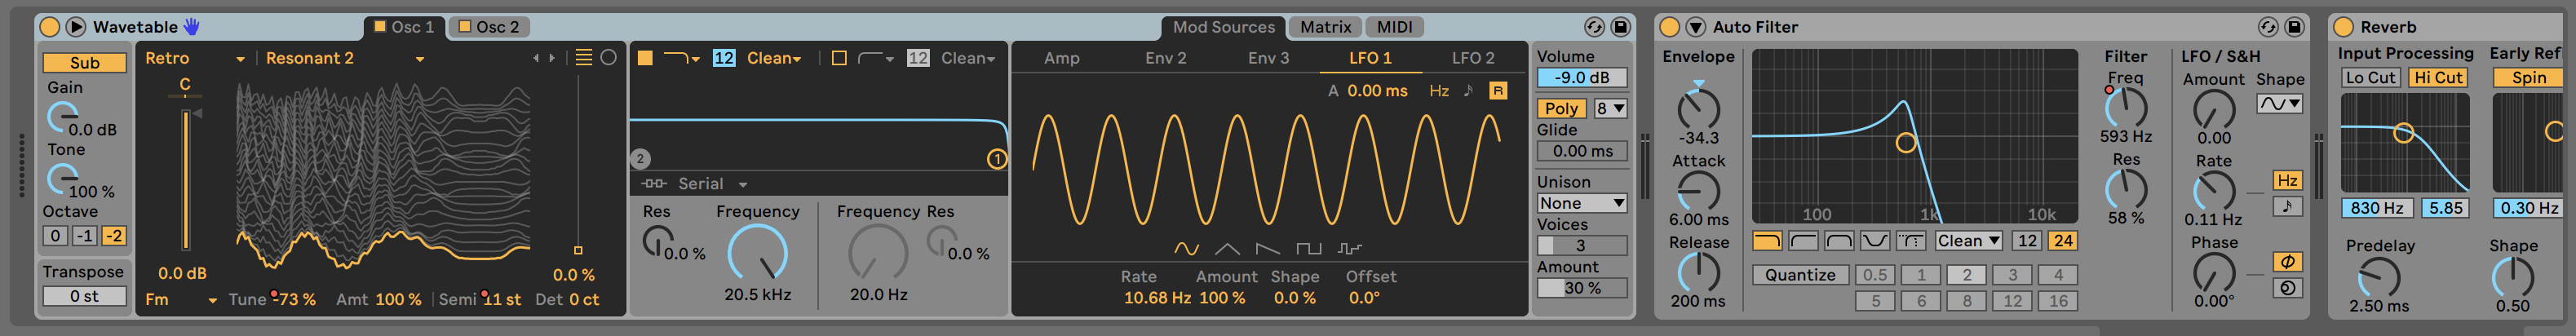The image size is (2576, 336).
Task: Choose the sawtooth LFO waveform
Action: pos(1268,248)
